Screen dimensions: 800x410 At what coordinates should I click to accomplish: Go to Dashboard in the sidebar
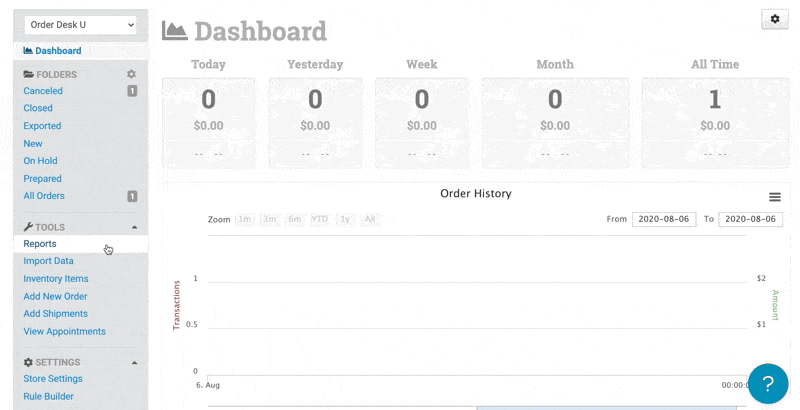coord(52,51)
